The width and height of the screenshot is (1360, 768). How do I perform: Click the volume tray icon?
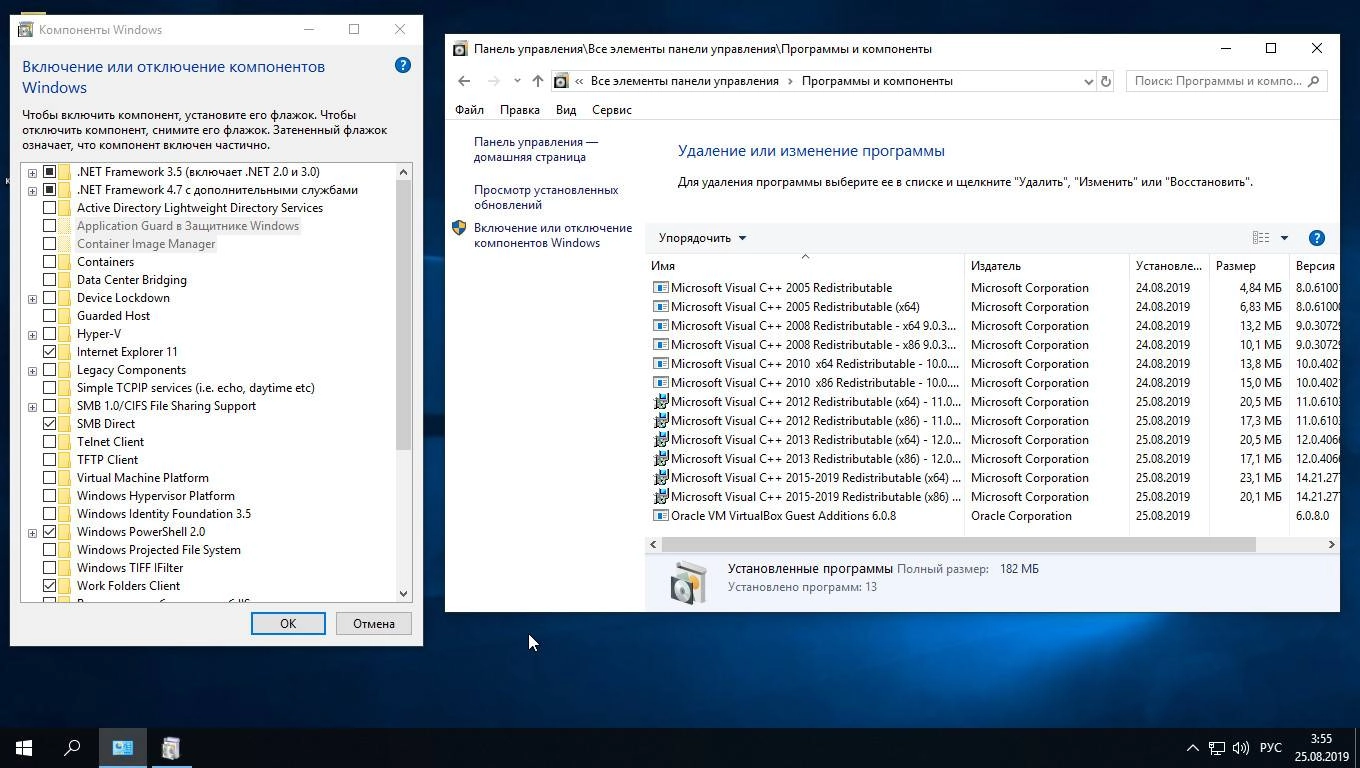click(1241, 748)
